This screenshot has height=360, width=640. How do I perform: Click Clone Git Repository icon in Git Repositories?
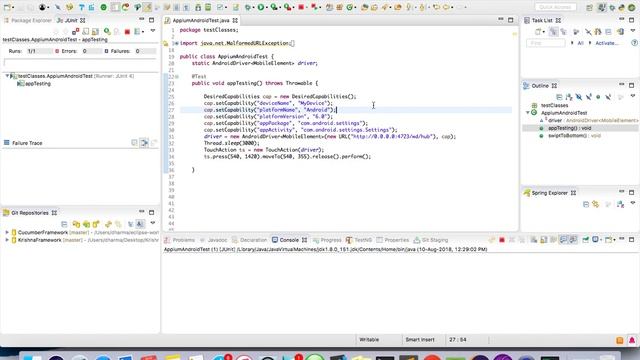coord(86,224)
